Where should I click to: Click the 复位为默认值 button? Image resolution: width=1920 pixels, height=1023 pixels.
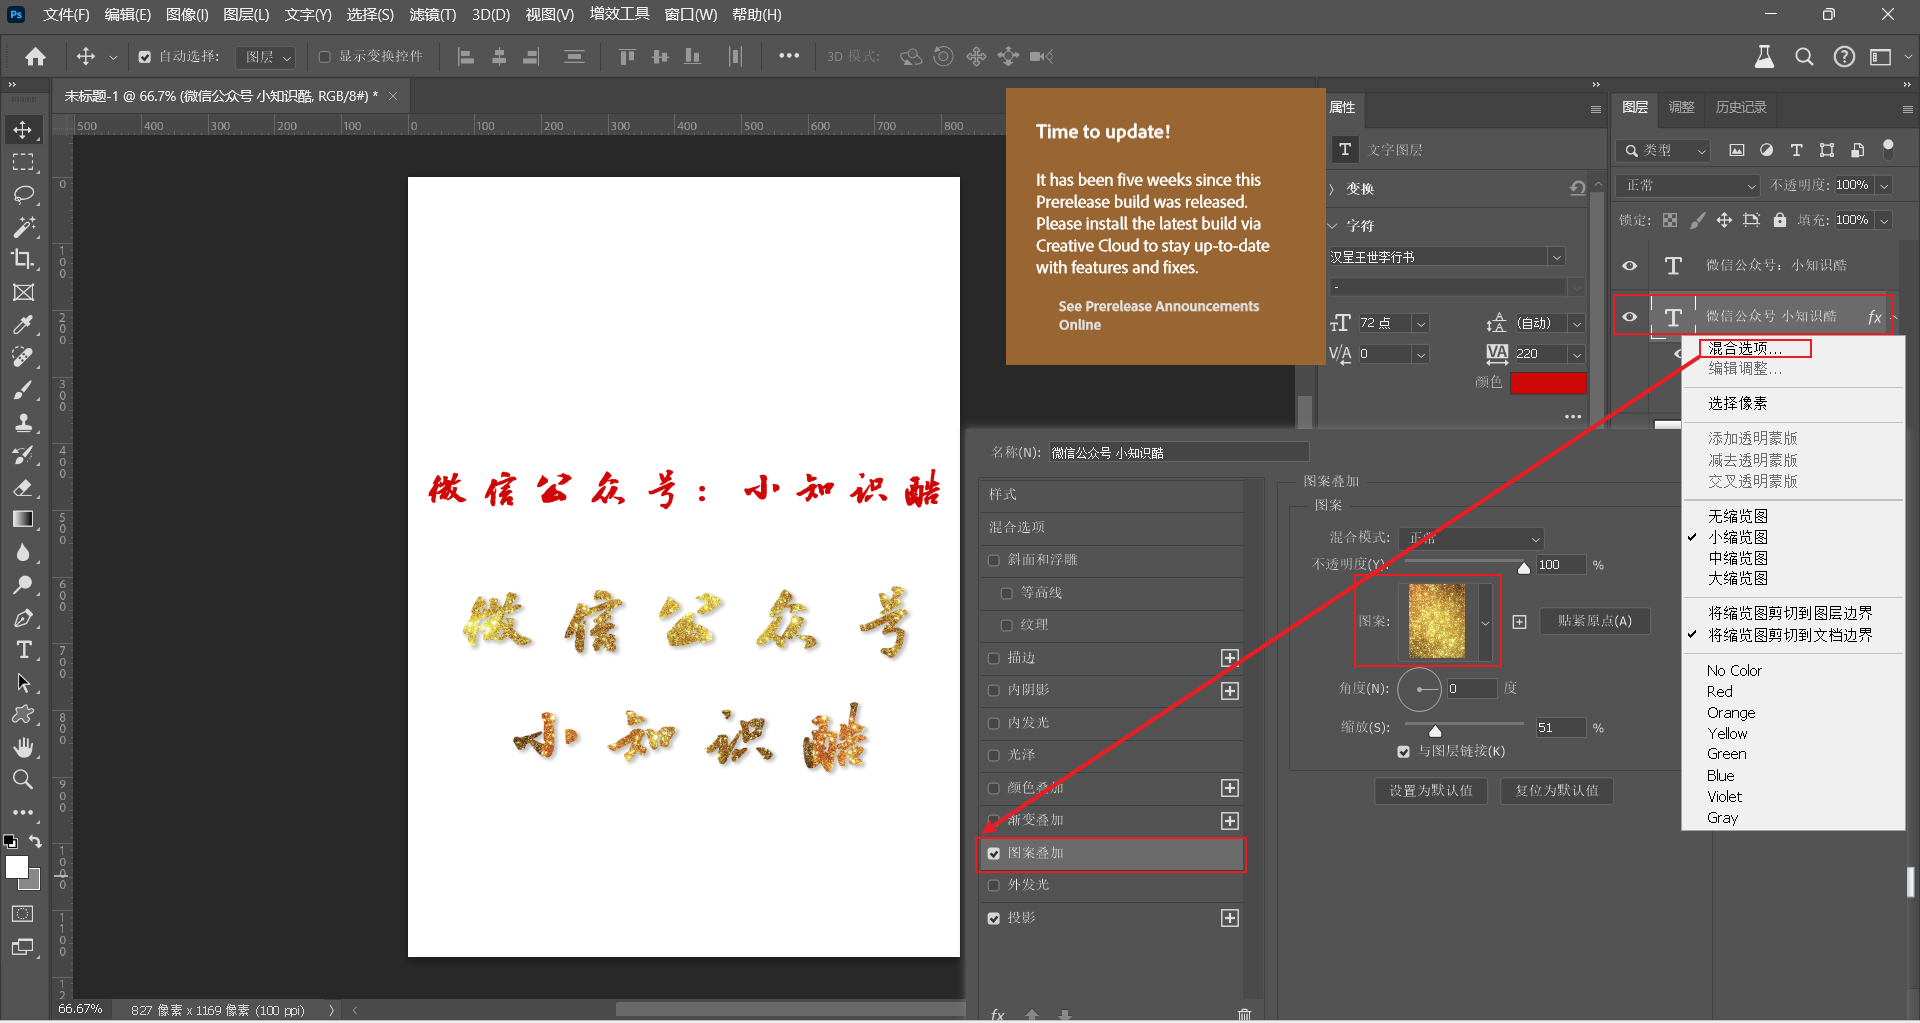click(1557, 791)
